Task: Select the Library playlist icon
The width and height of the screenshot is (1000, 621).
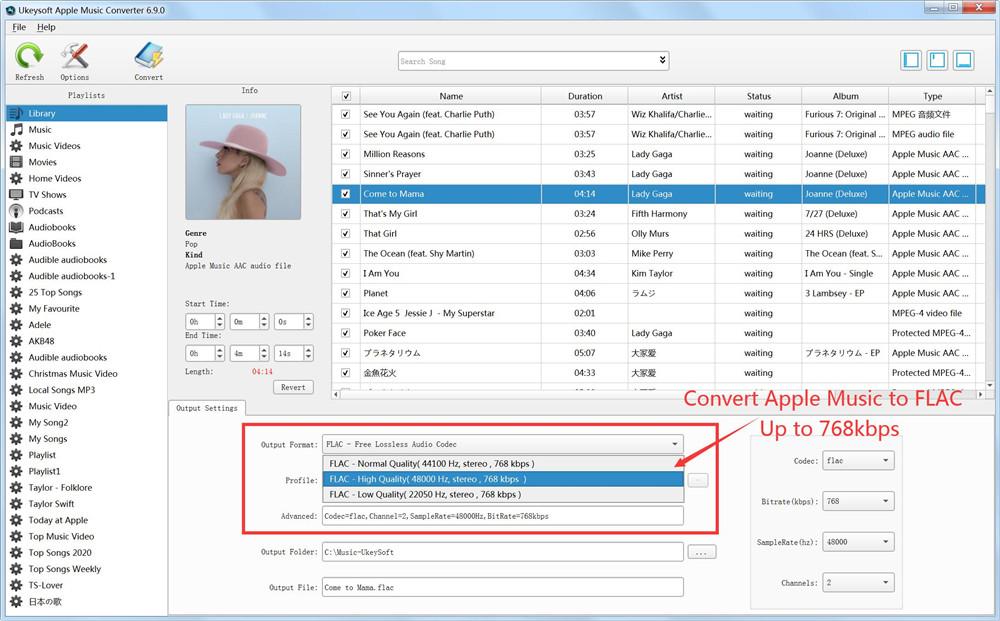Action: point(17,113)
